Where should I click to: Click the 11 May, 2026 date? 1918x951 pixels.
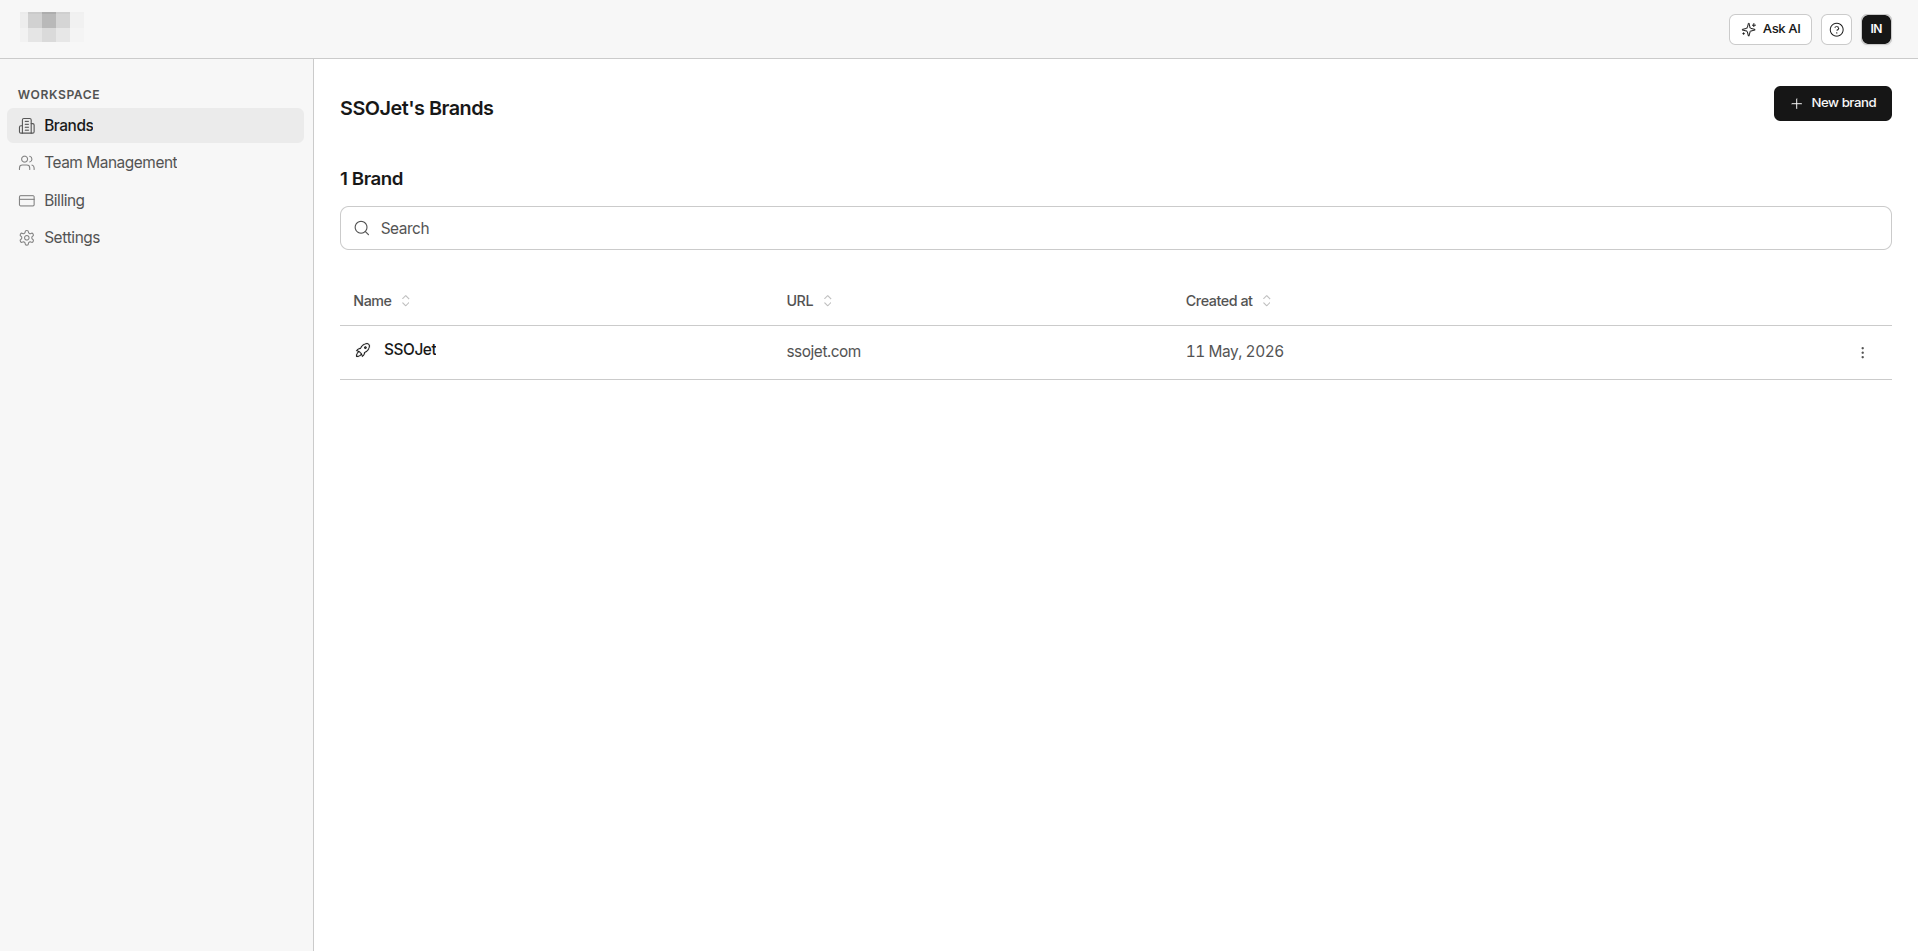1234,352
